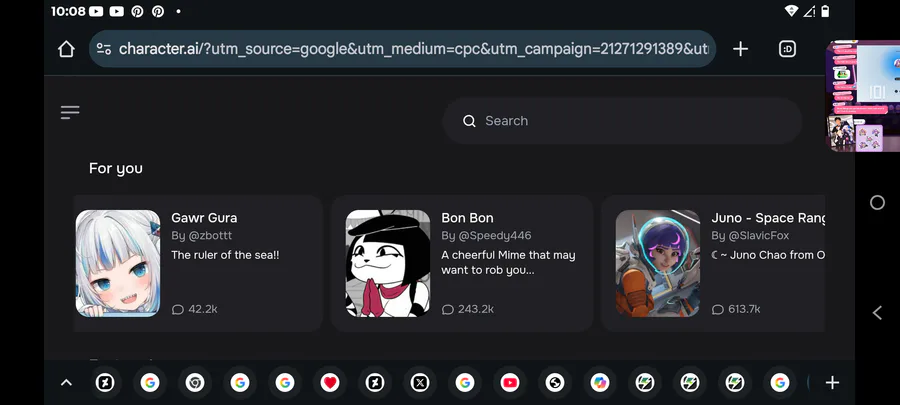Switch to Google tab between DeviantArt and Chrome
The image size is (900, 405).
click(x=150, y=383)
